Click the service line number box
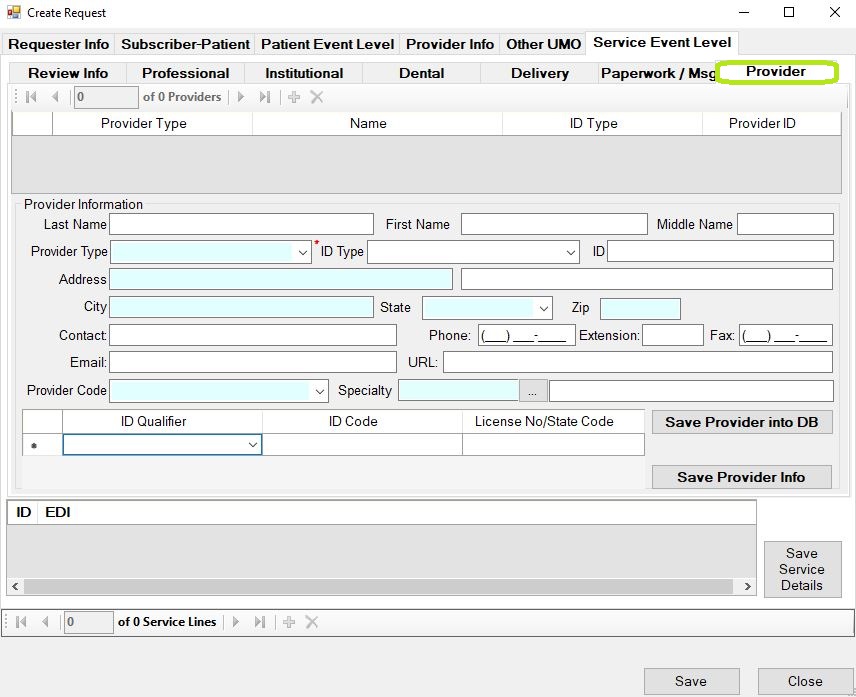Viewport: 856px width, 697px height. point(88,622)
